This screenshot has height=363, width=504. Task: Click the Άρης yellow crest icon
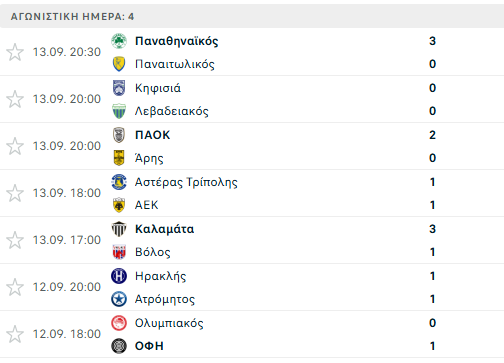coord(119,158)
